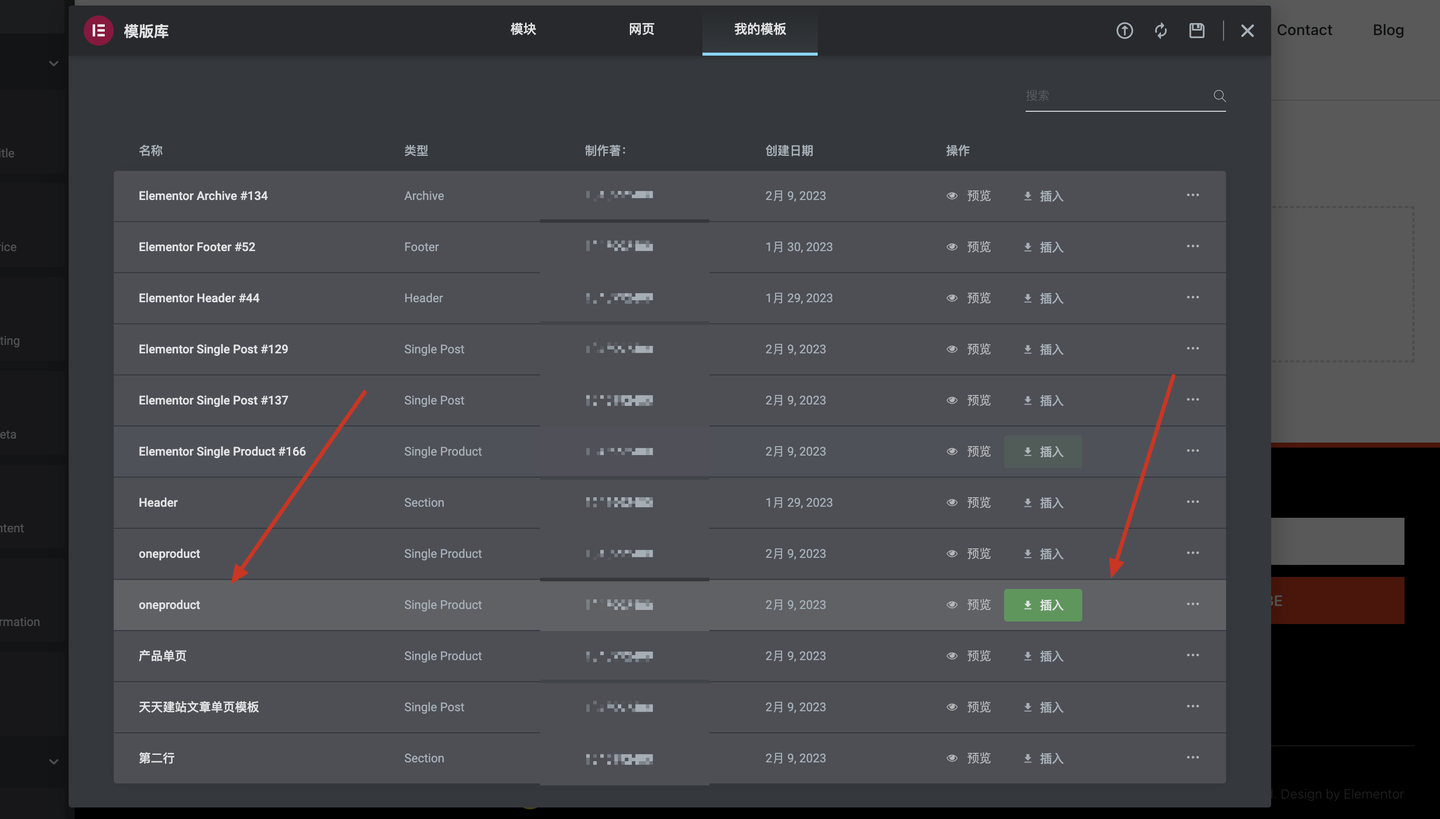Viewport: 1440px width, 819px height.
Task: Click the Archive type cell
Action: click(x=424, y=196)
